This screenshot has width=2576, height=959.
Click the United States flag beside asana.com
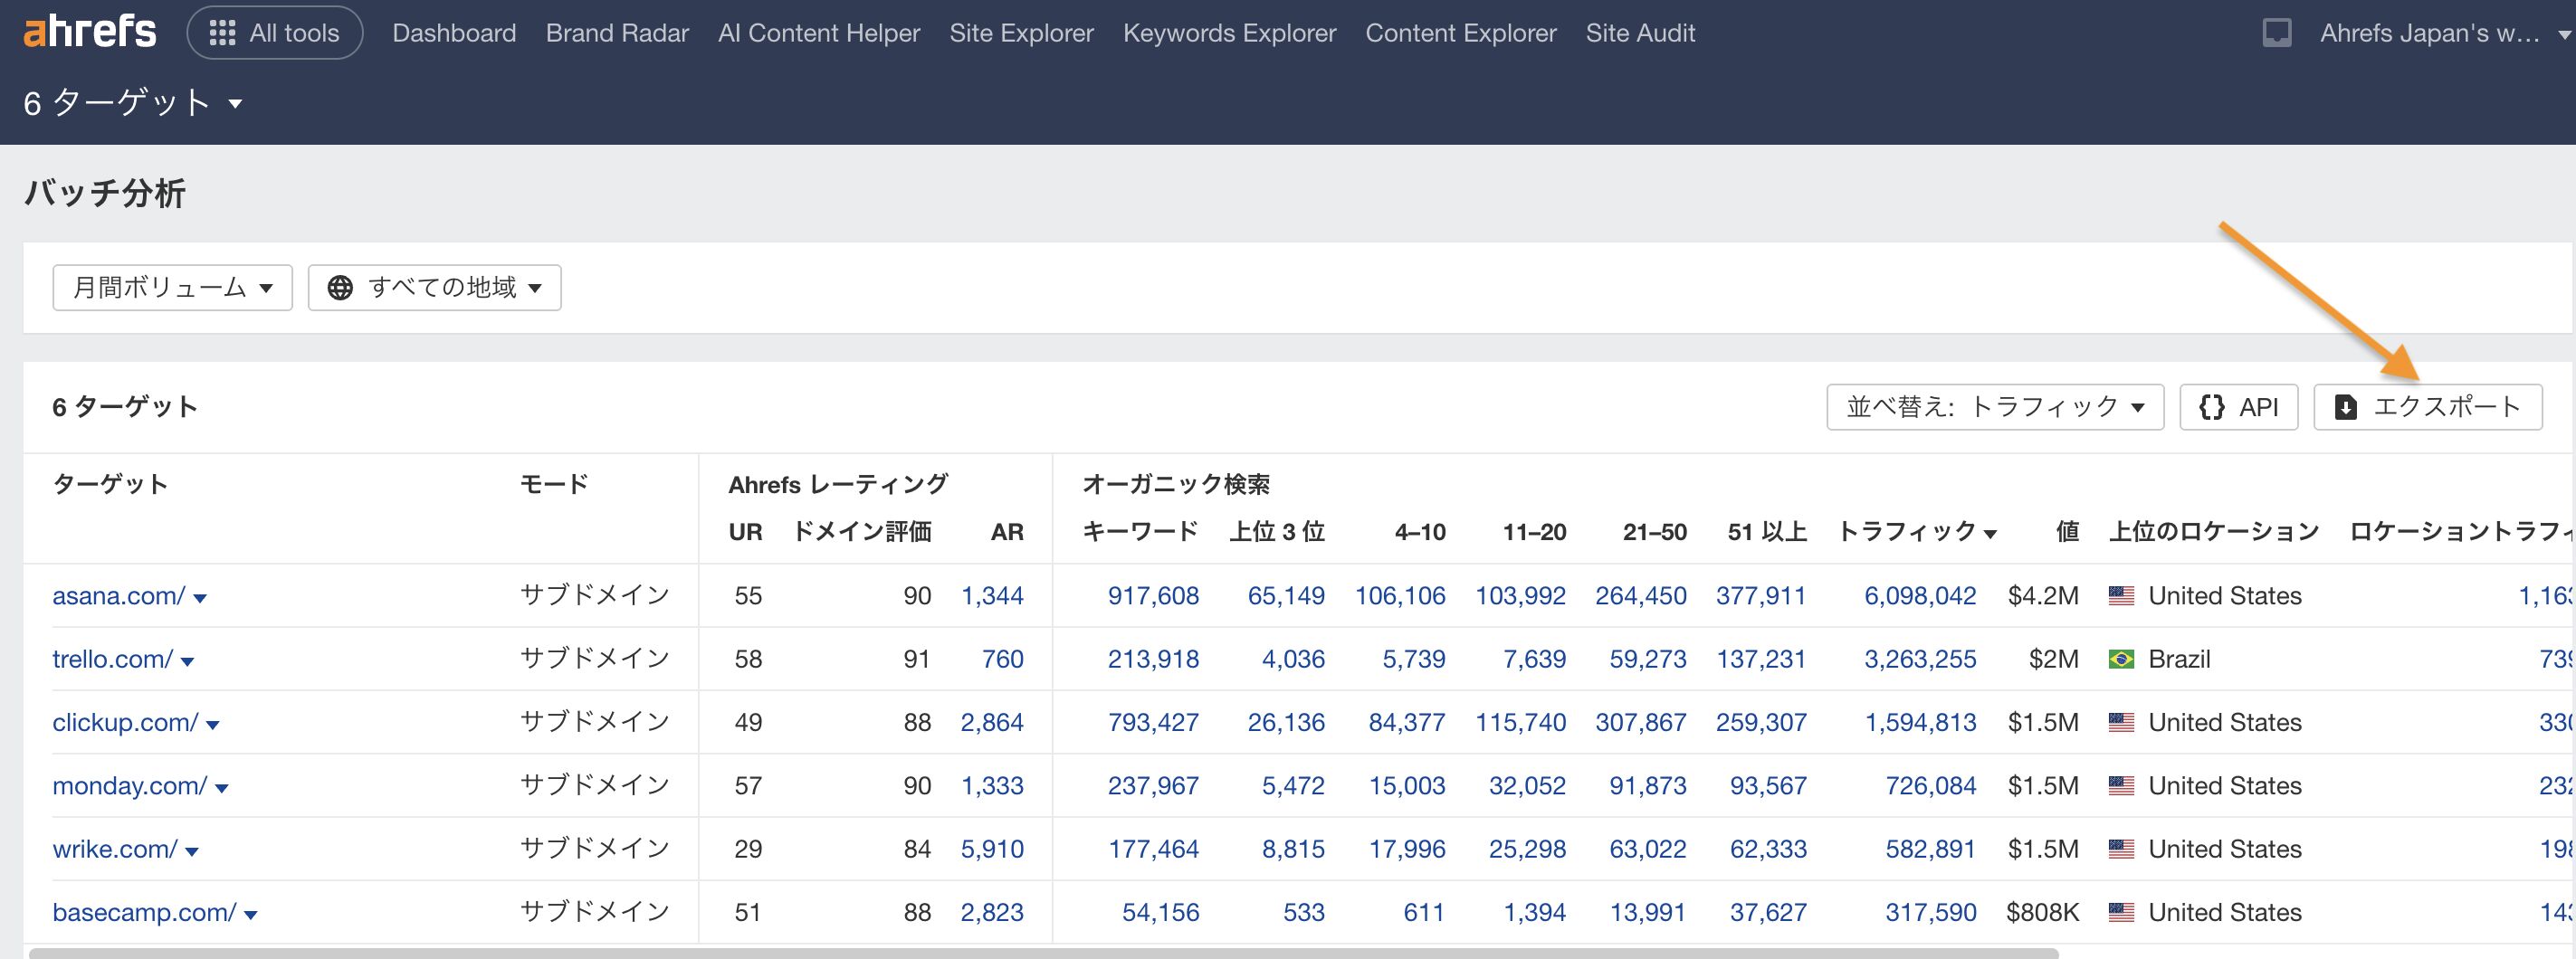point(2121,595)
